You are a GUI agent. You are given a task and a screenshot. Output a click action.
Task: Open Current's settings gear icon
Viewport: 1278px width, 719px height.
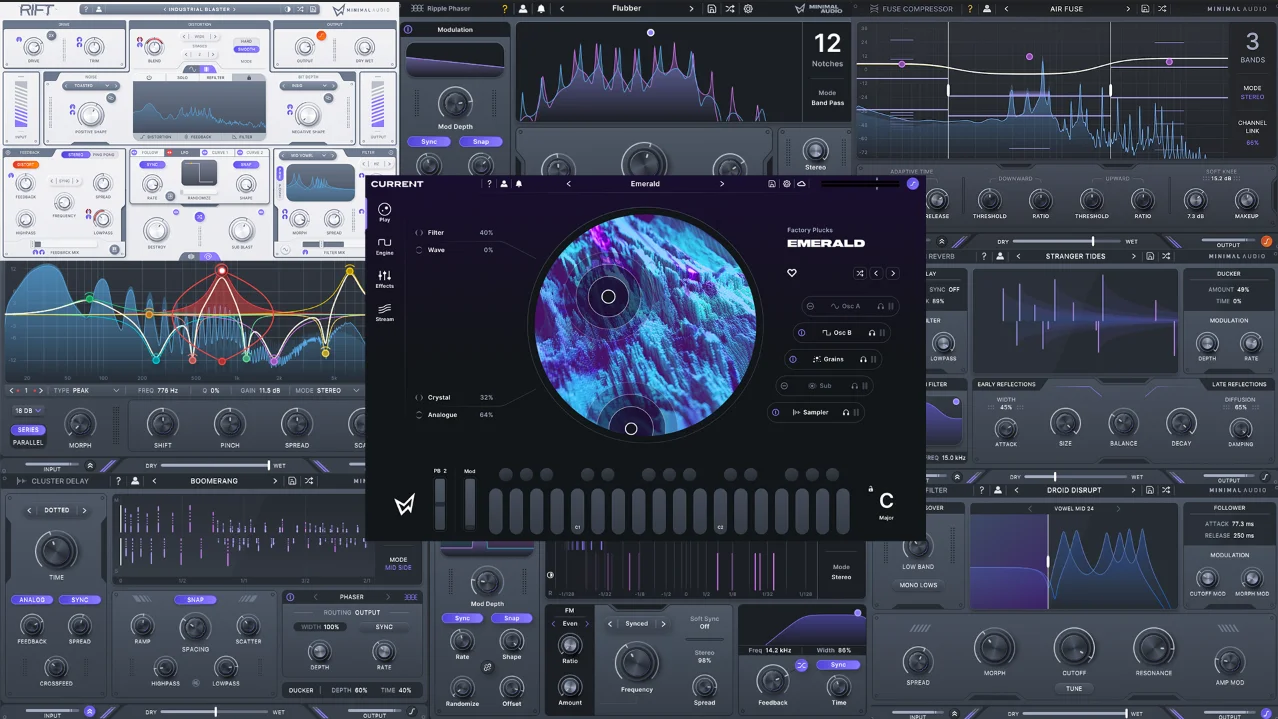pos(787,184)
